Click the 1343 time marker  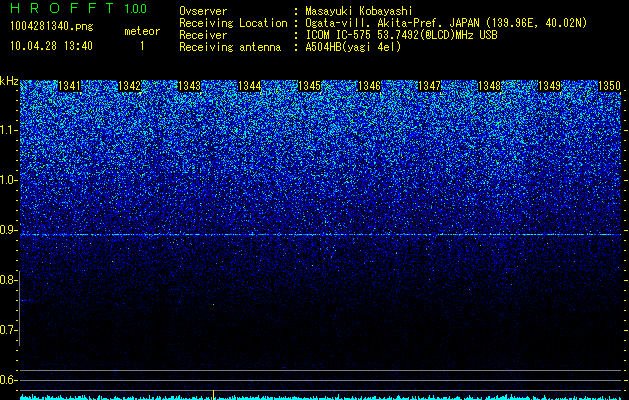coord(189,86)
